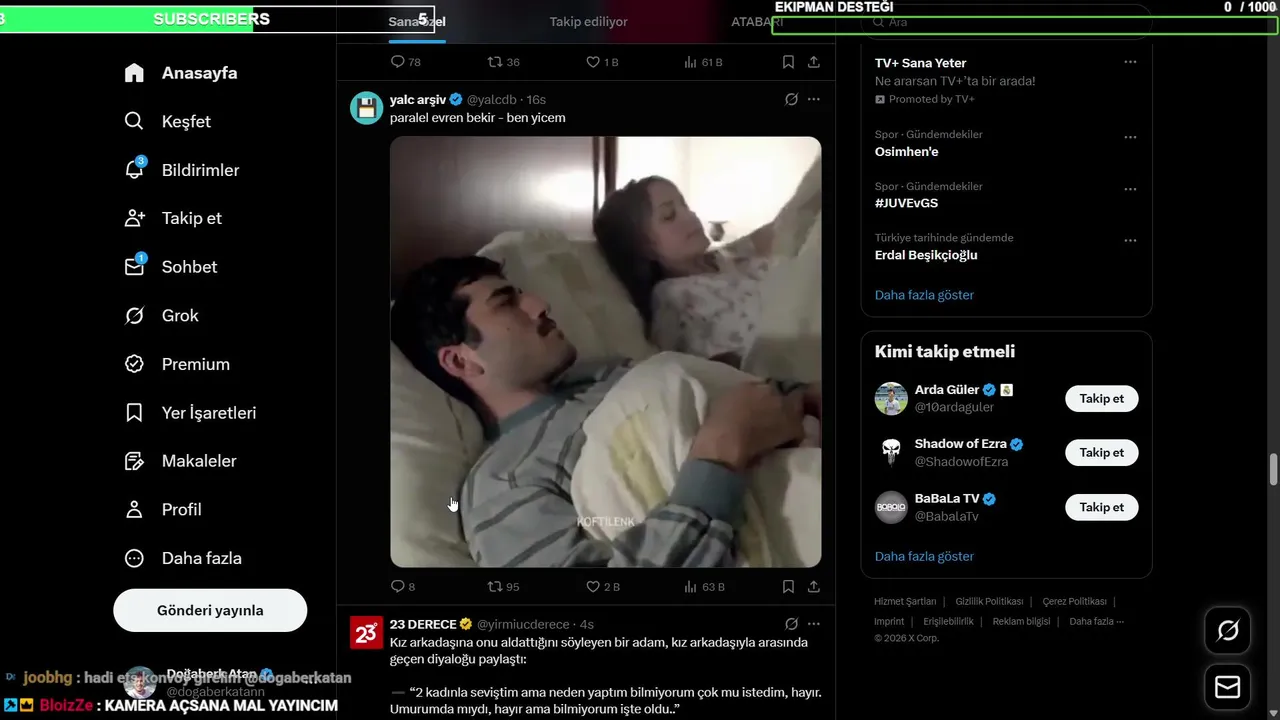Open floating messages envelope button
Screen dimensions: 1280x720
1227,687
